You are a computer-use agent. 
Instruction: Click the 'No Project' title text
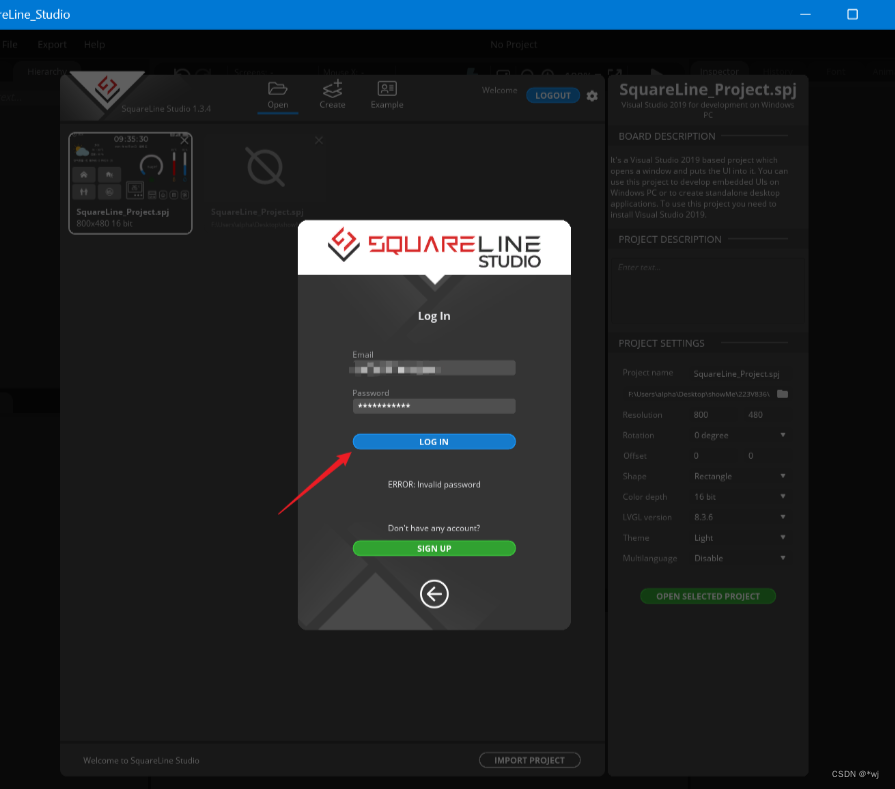(x=514, y=45)
